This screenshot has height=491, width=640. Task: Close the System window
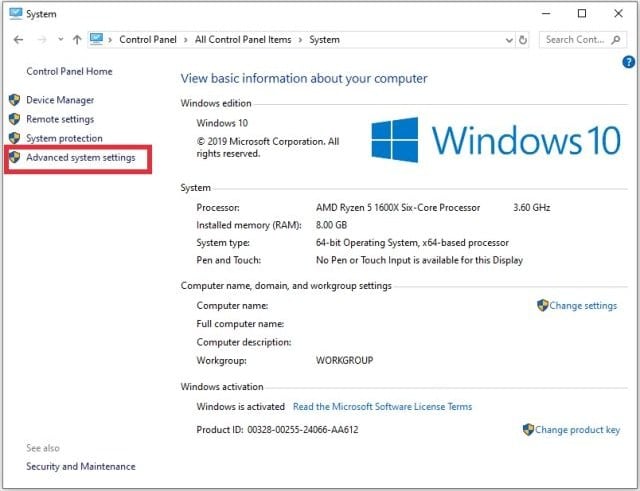coord(618,13)
